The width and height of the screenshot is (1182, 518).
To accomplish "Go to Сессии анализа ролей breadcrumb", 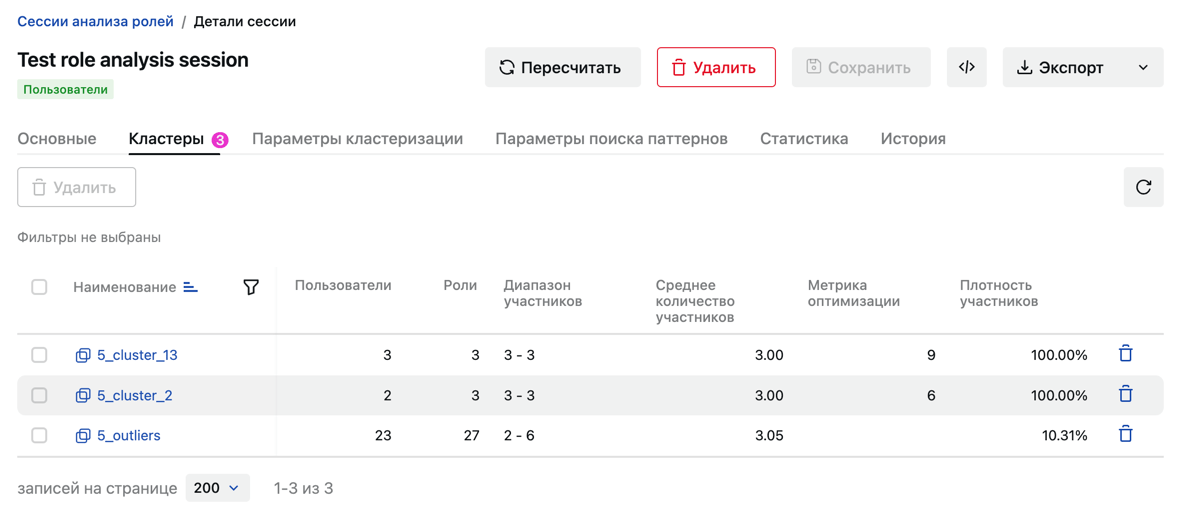I will pos(96,21).
